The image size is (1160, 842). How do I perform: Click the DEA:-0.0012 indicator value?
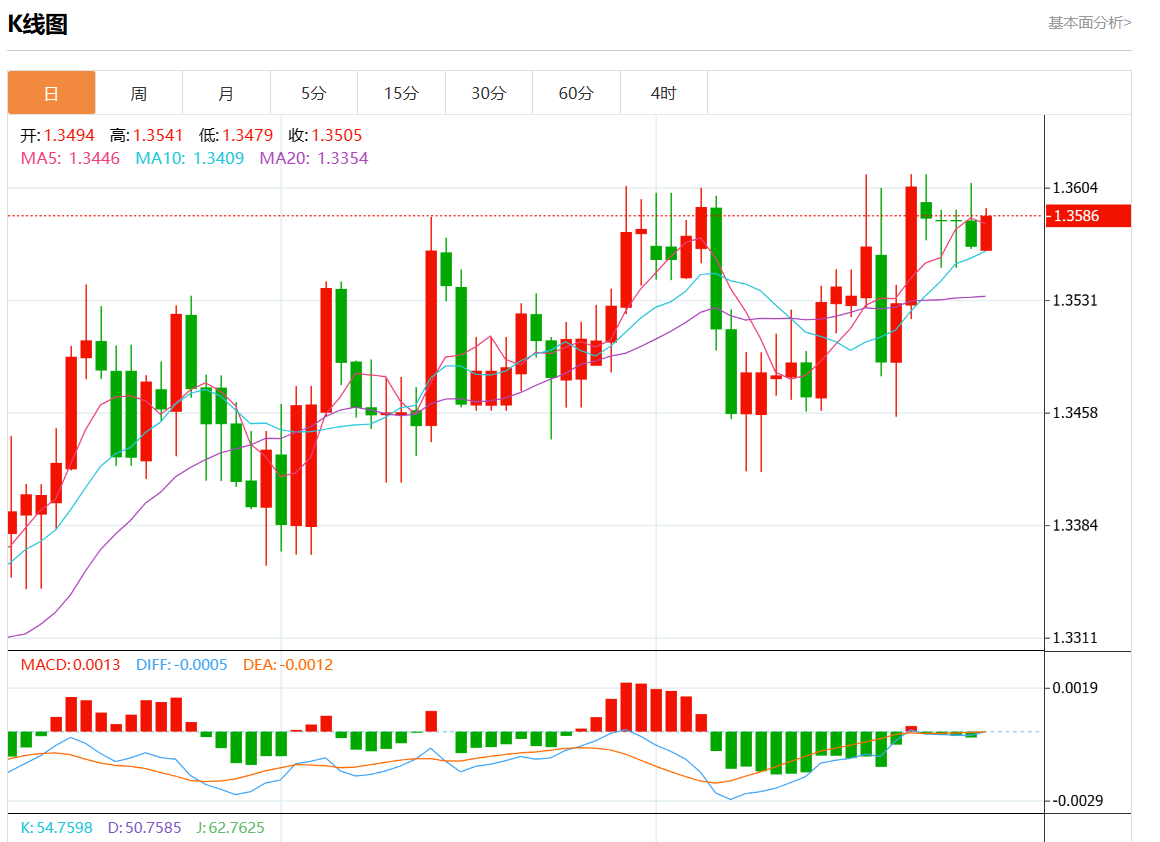point(288,664)
